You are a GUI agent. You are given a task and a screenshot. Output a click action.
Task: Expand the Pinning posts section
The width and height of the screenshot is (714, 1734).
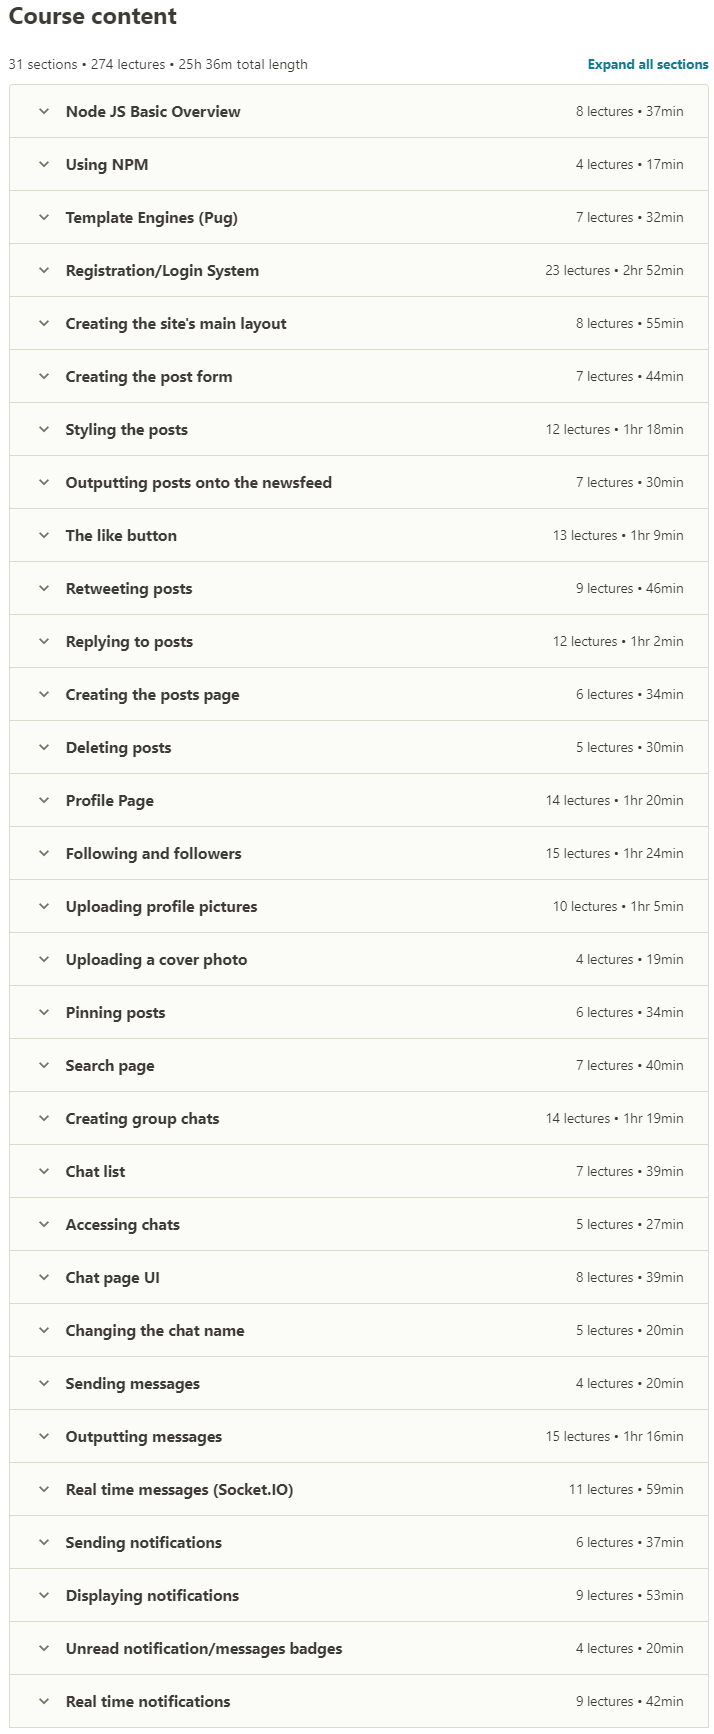coord(115,1012)
